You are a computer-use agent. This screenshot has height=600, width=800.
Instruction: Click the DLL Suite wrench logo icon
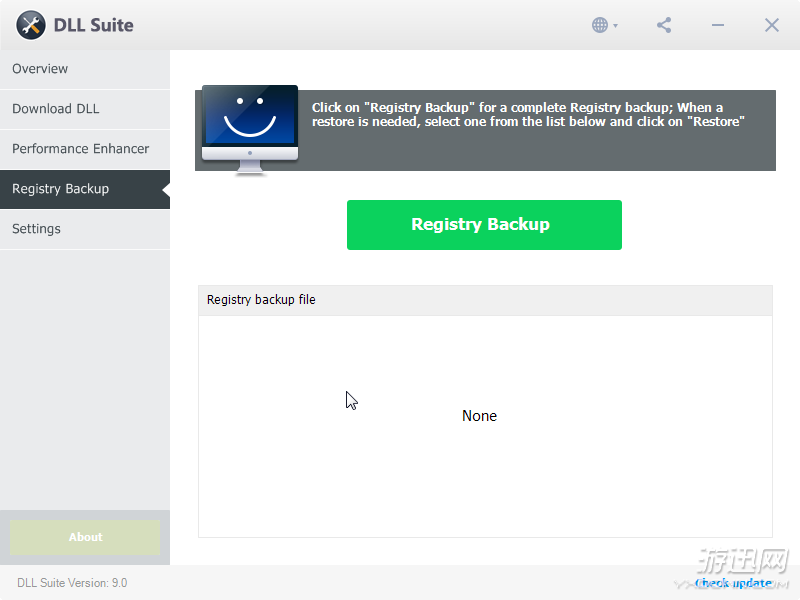tap(31, 25)
